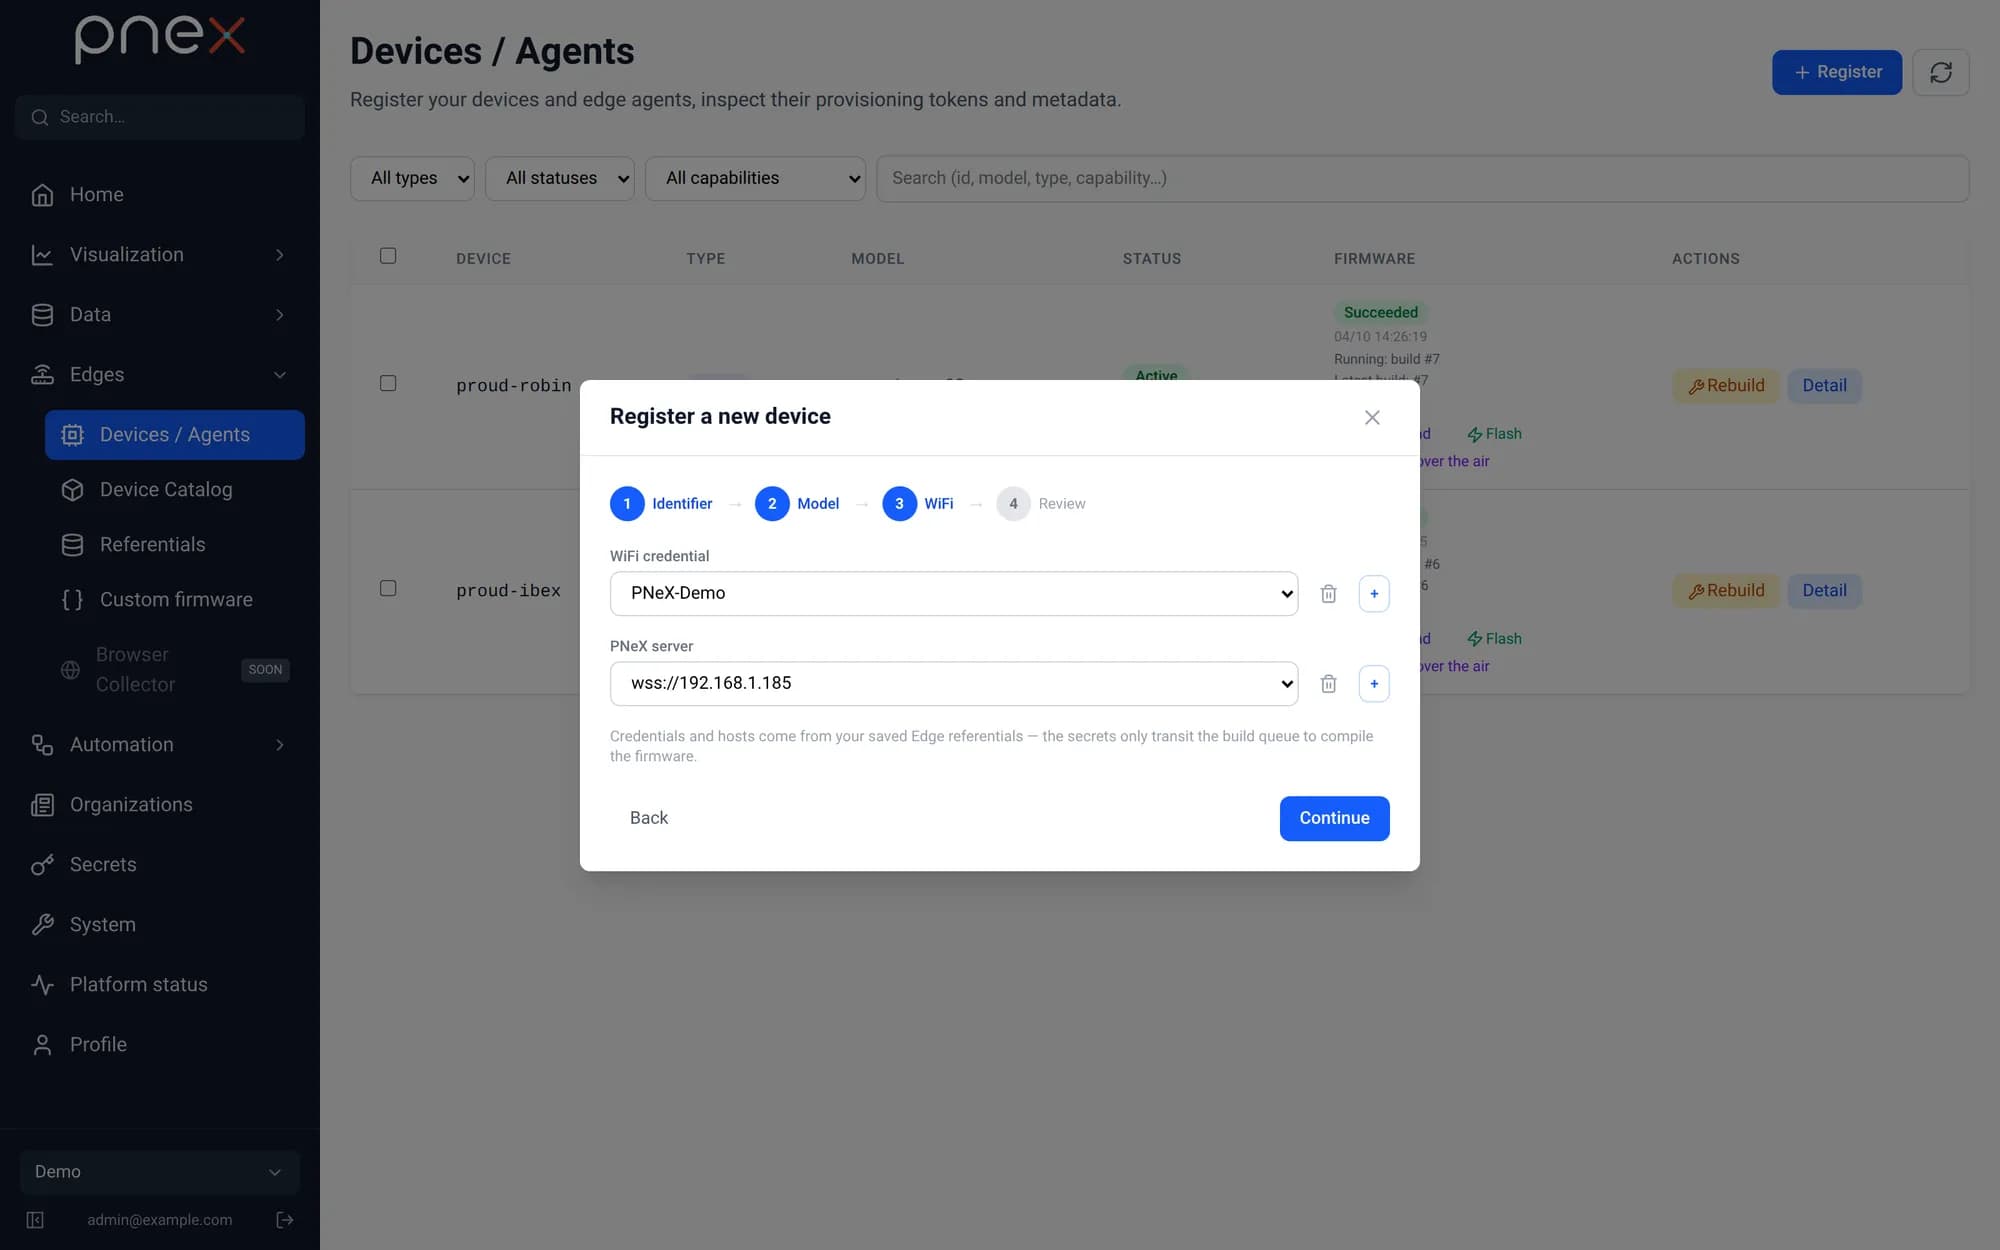Go to the Identifier step in wizard

coord(662,504)
